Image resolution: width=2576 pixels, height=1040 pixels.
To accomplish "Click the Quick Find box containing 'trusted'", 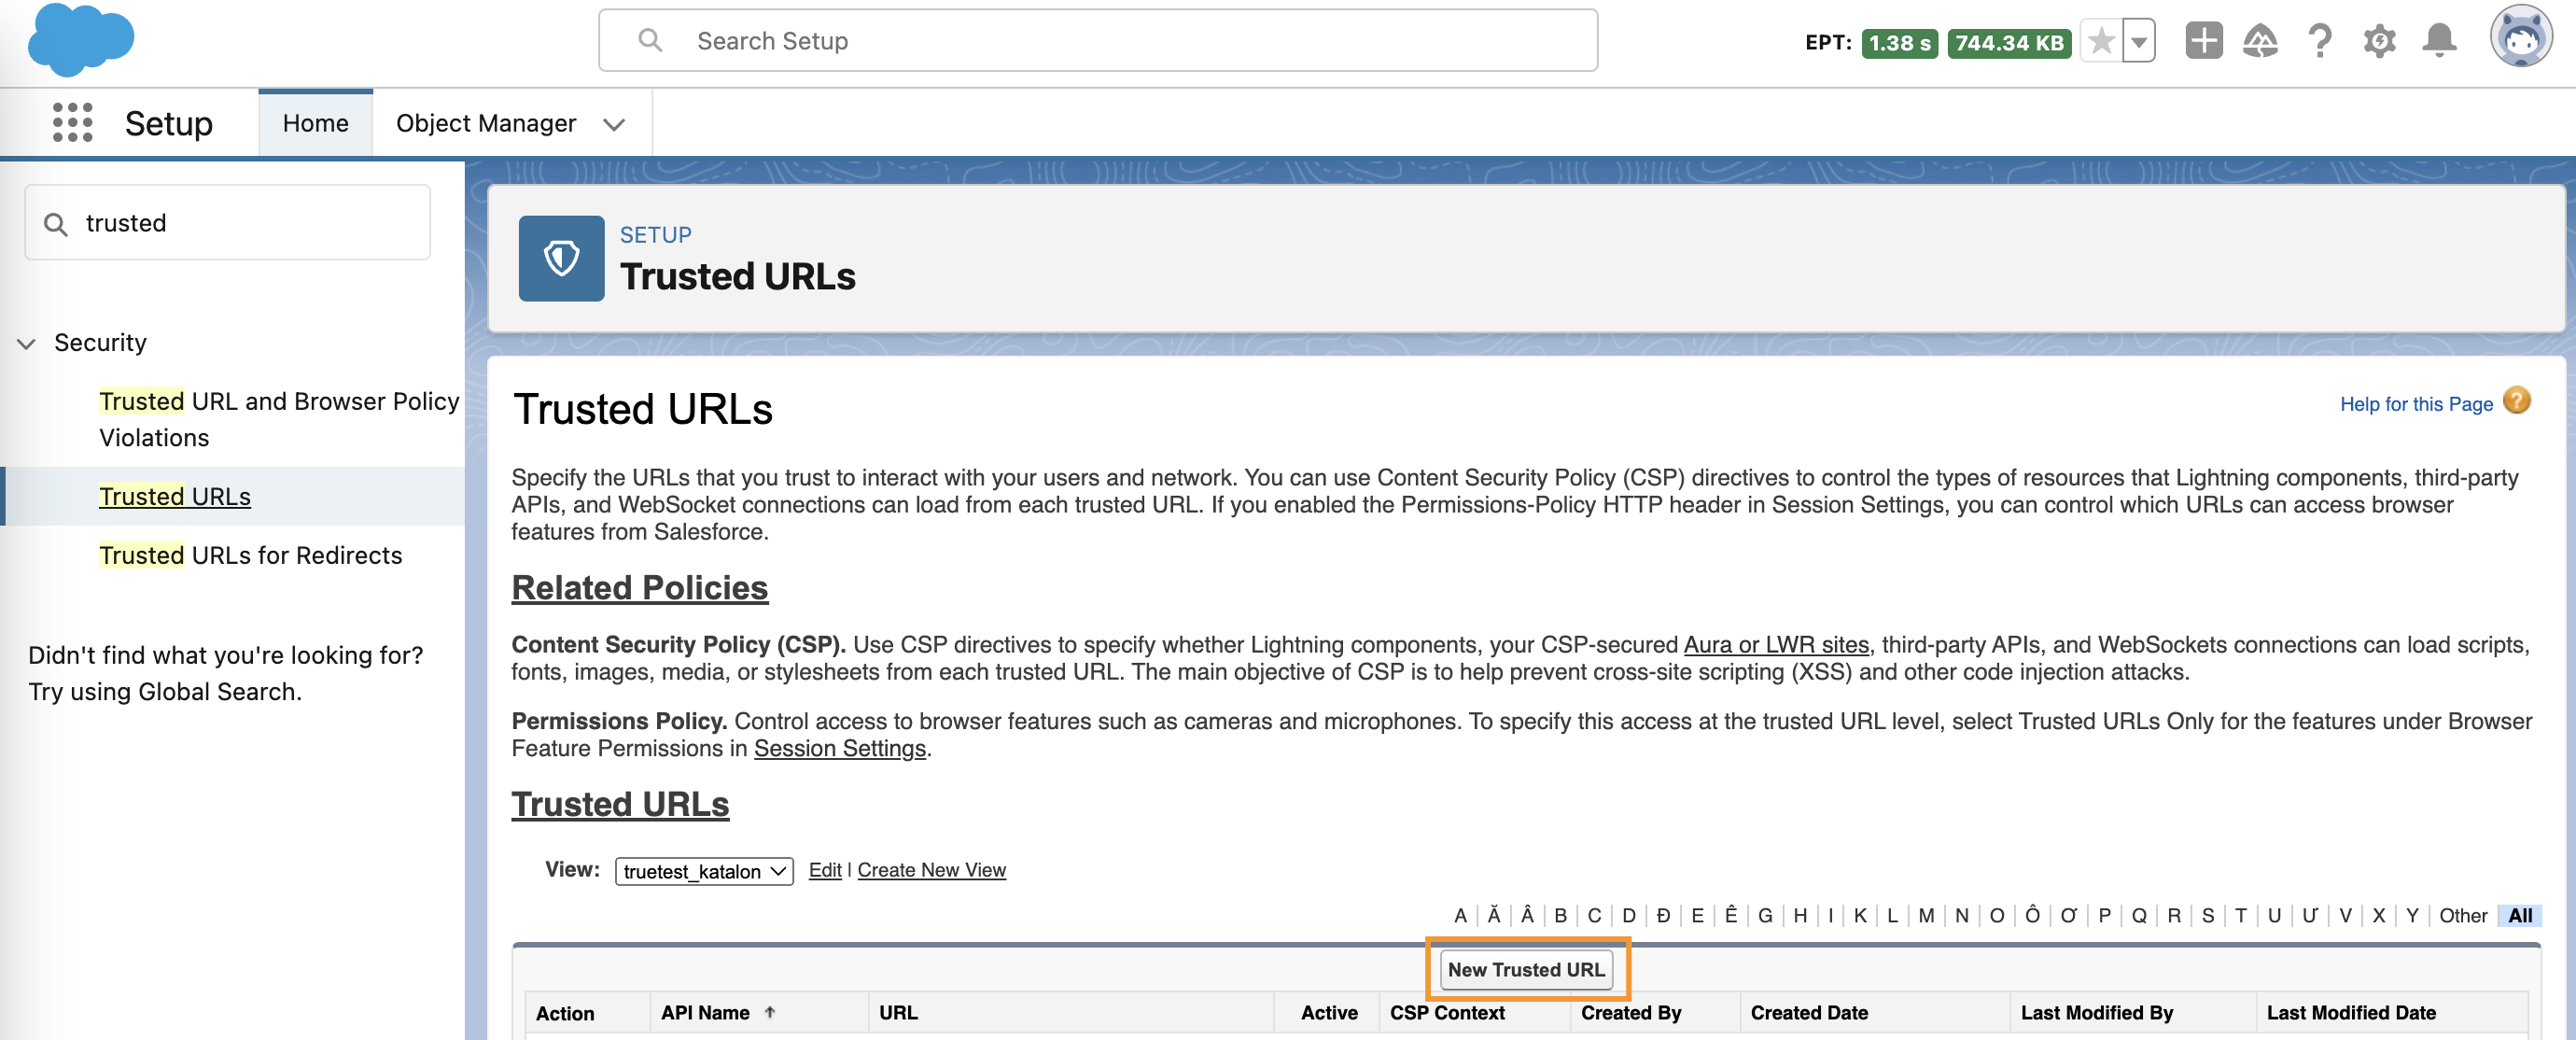I will click(227, 222).
